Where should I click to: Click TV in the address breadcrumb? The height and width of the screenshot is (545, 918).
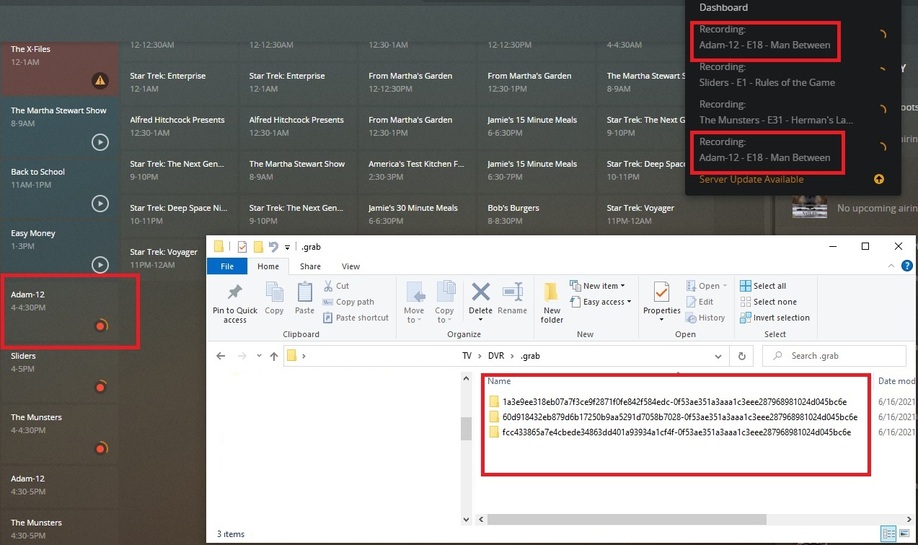pos(467,356)
